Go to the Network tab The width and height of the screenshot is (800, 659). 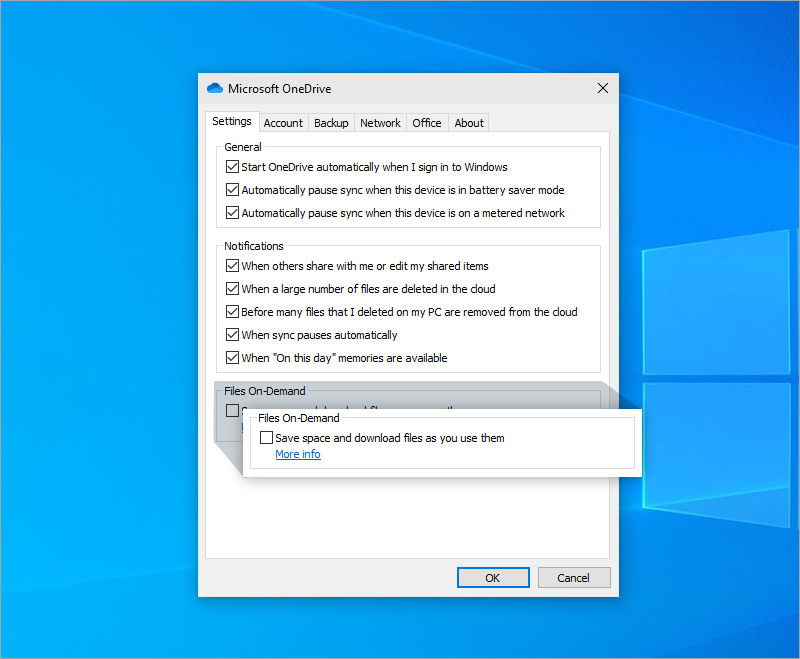coord(380,123)
